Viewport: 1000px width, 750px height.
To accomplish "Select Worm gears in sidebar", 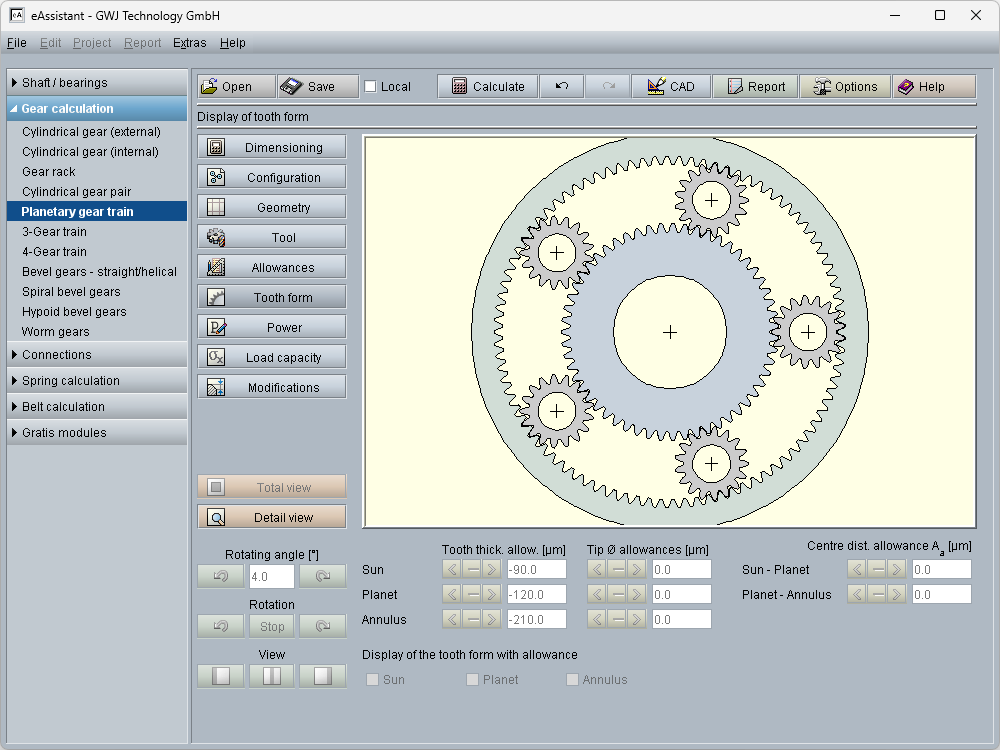I will pos(56,332).
